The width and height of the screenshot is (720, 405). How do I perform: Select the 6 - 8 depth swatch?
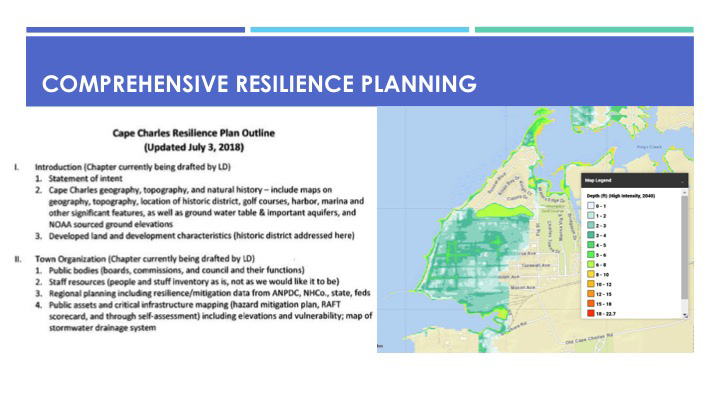point(591,263)
